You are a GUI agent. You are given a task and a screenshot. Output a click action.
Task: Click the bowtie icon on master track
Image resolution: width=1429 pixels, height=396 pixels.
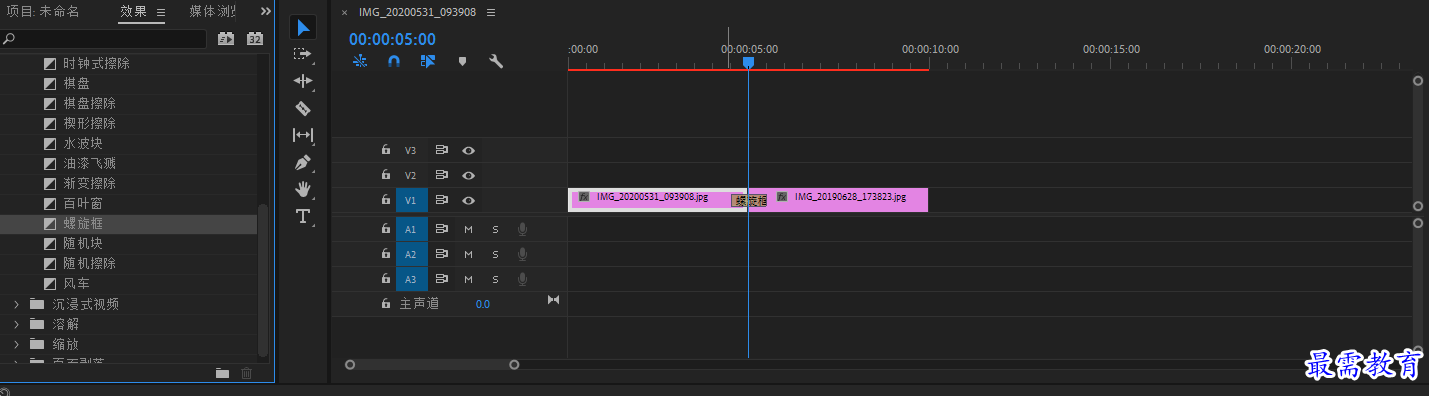click(553, 300)
